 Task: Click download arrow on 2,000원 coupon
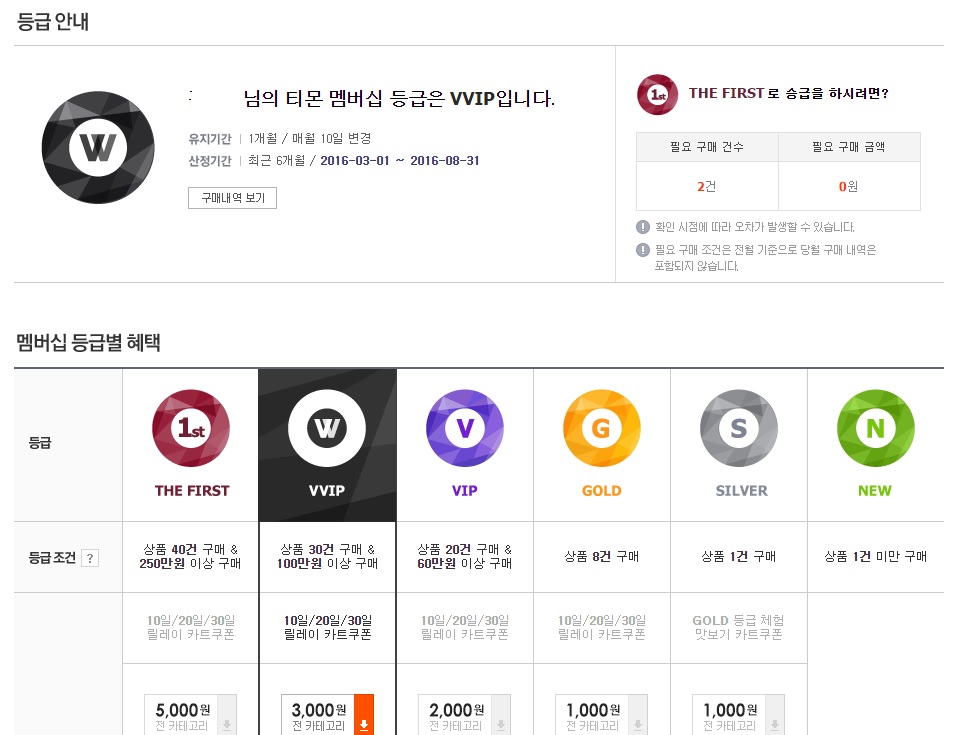pos(500,716)
